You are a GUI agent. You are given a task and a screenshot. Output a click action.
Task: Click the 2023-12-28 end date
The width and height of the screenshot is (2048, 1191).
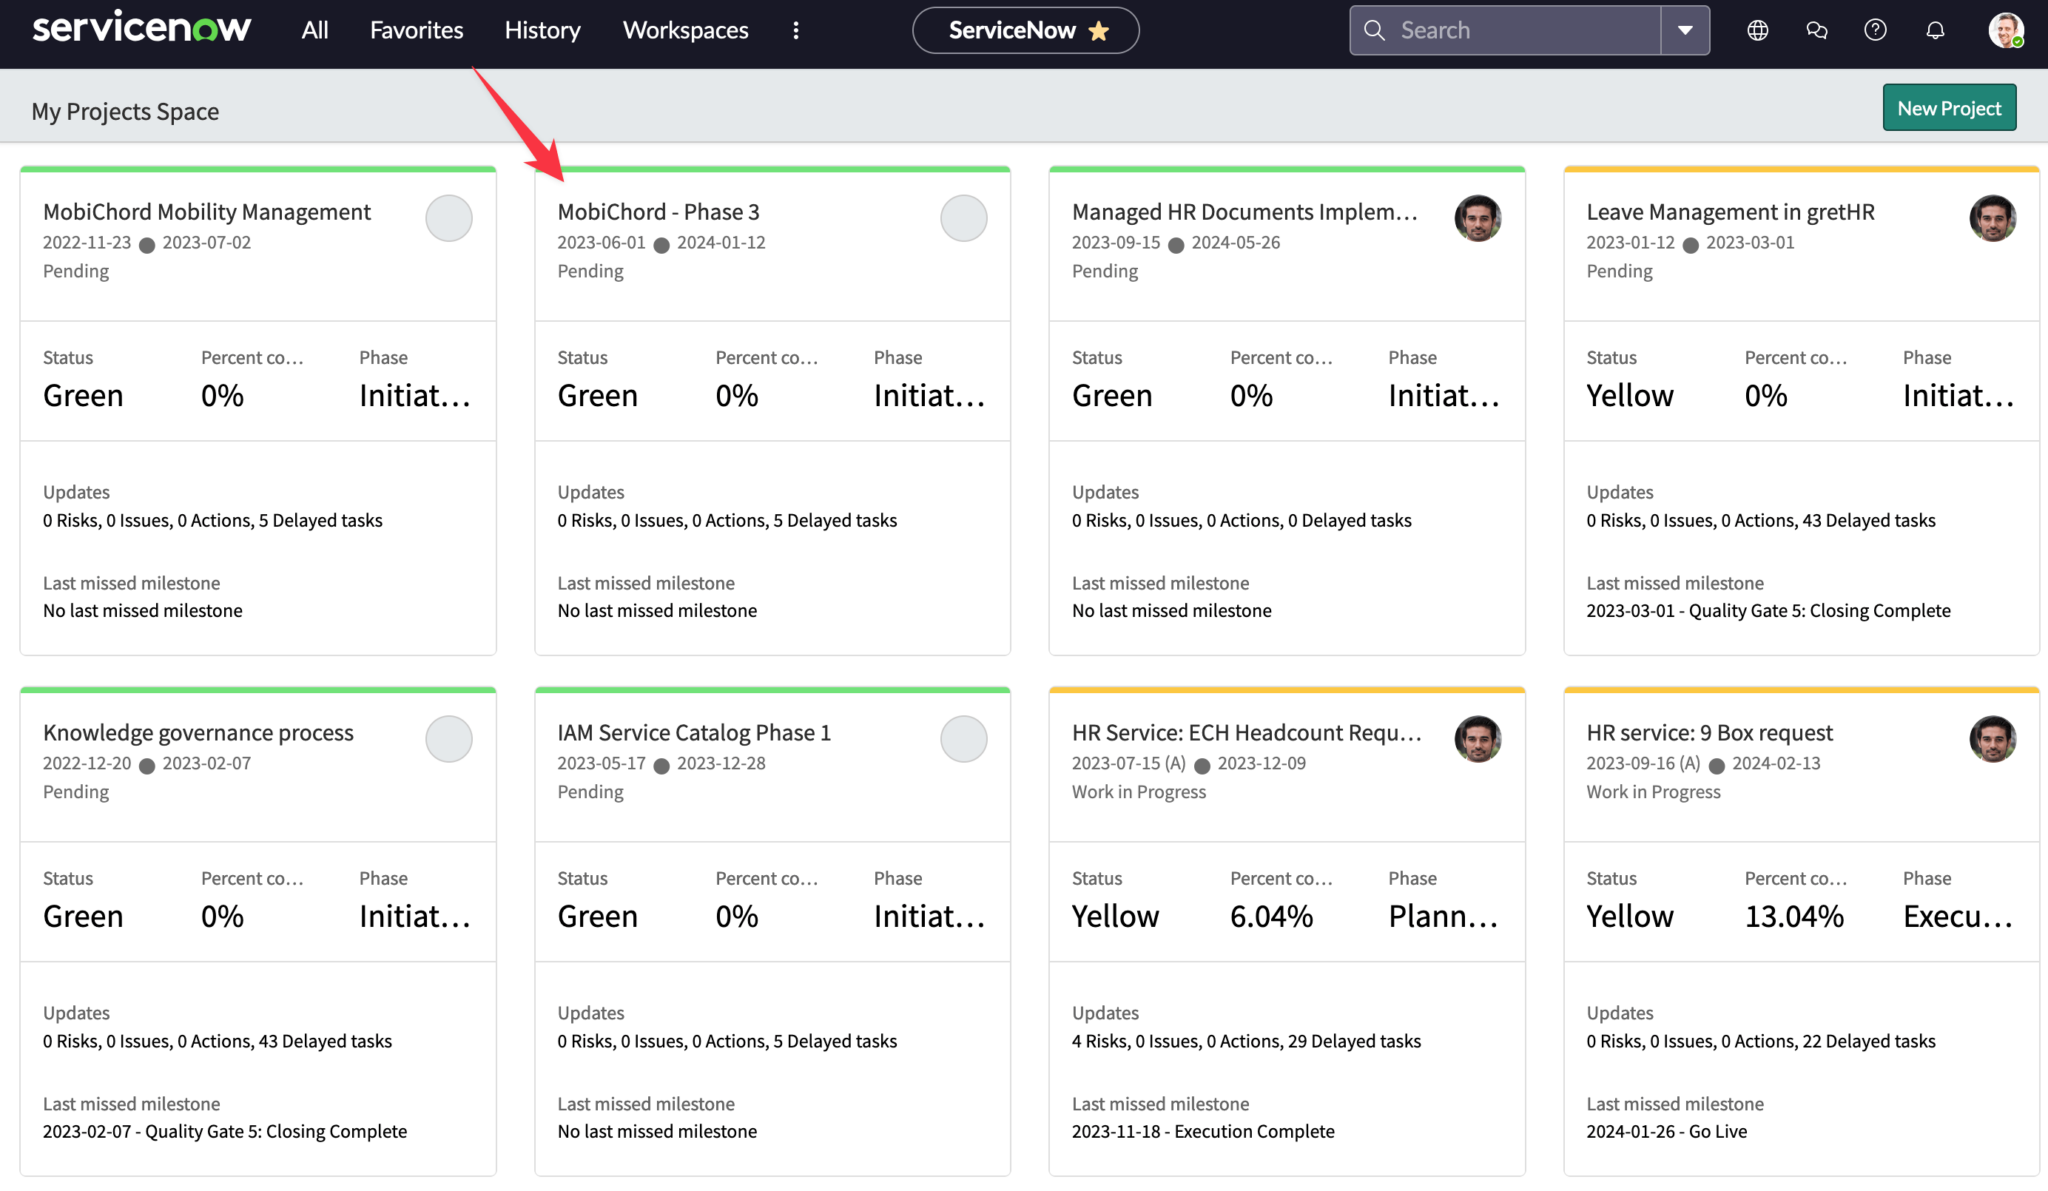(x=721, y=763)
